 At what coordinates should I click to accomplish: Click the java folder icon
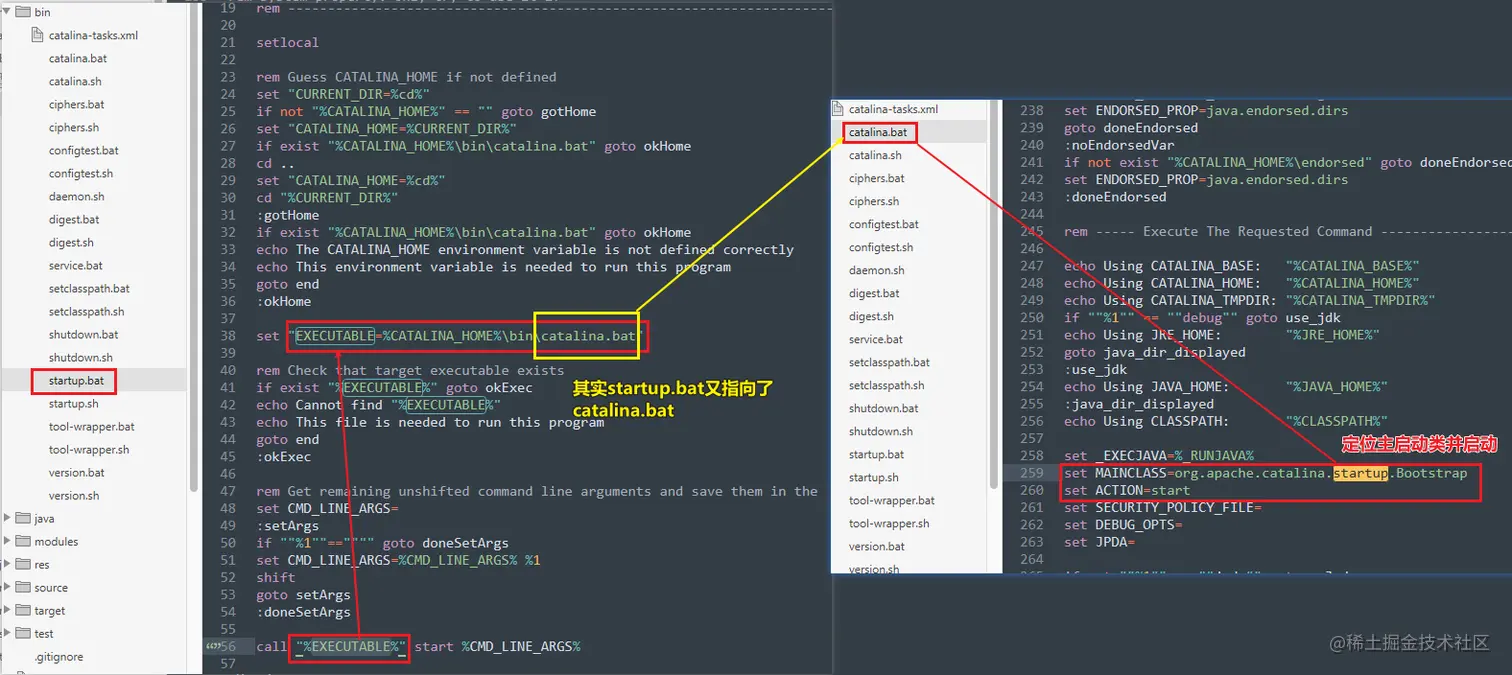(x=24, y=518)
